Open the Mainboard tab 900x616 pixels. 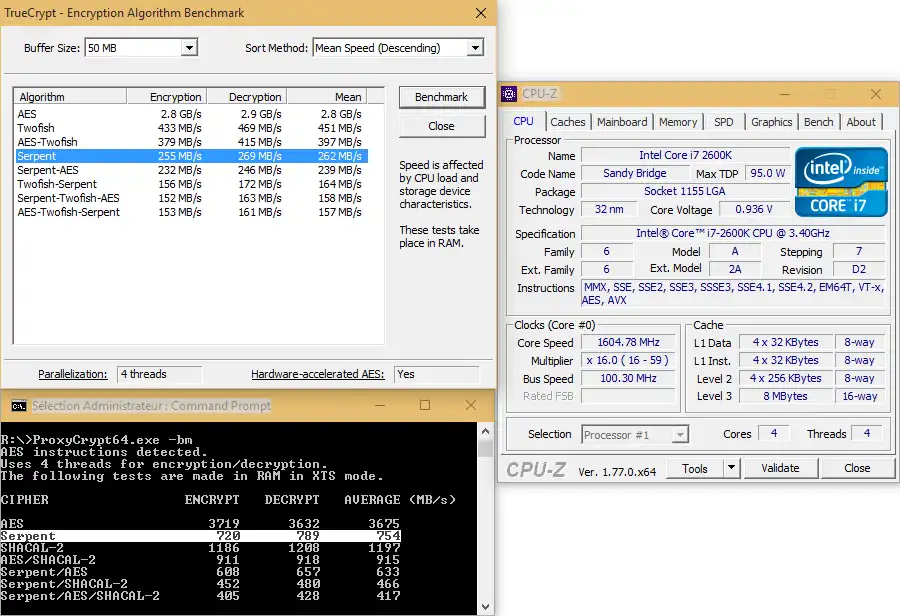622,122
